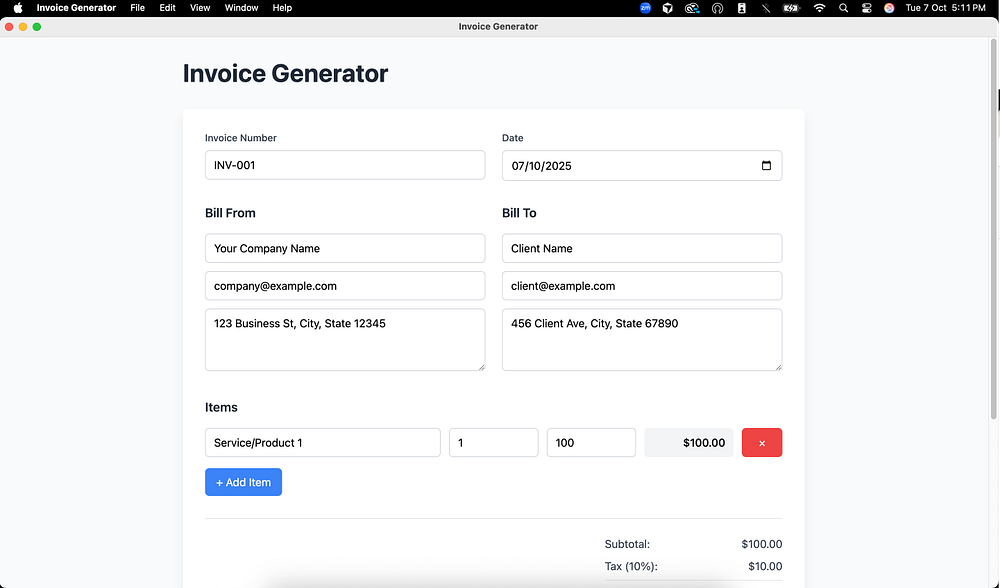Click the Invoice Generator page title

285,73
